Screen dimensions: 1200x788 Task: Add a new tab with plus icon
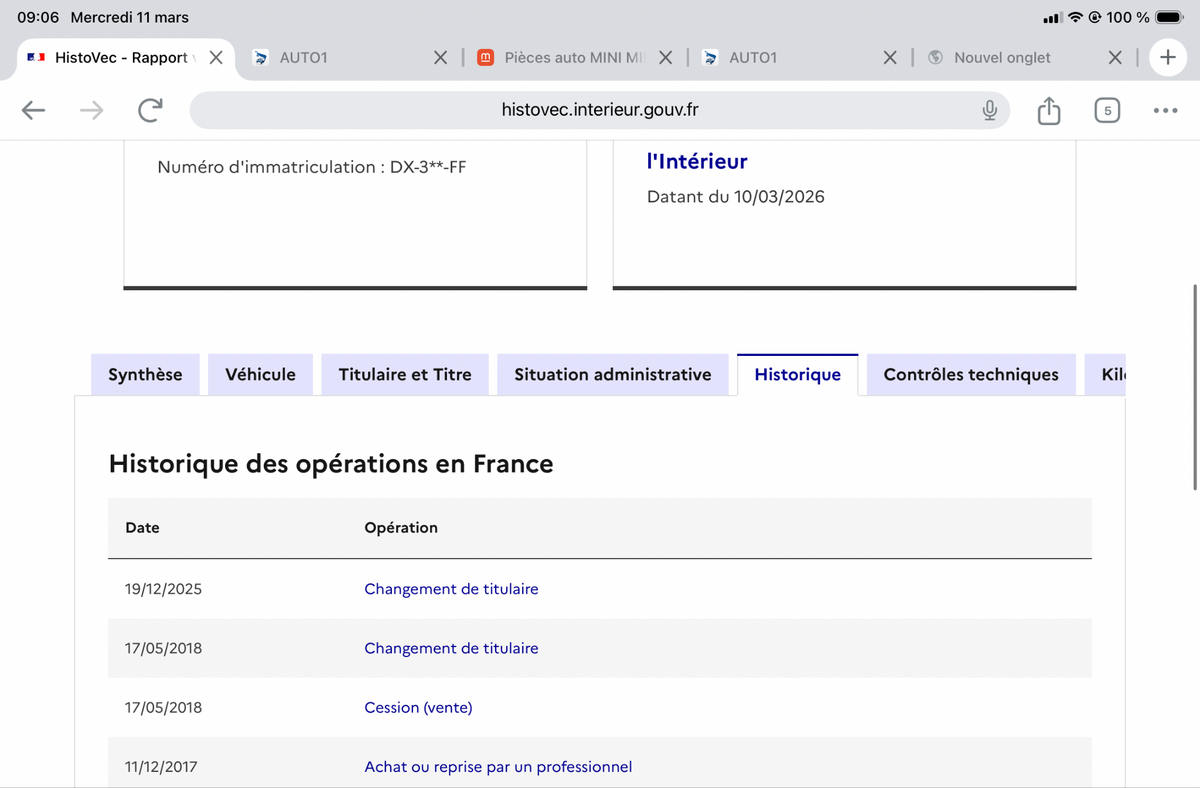point(1167,58)
